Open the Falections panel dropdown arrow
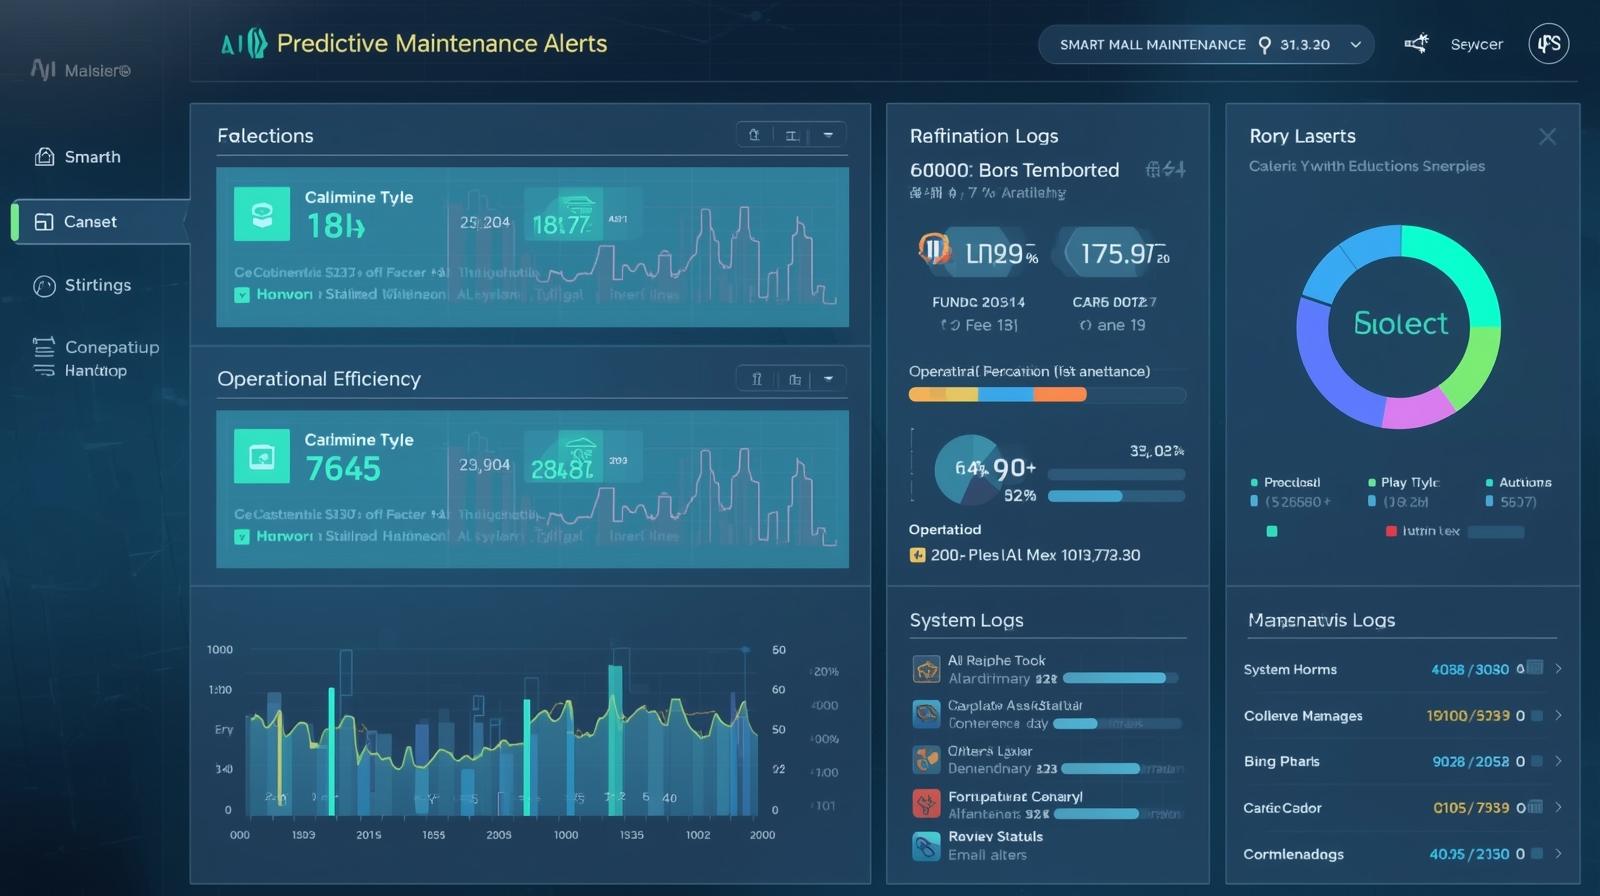This screenshot has height=896, width=1600. (828, 135)
